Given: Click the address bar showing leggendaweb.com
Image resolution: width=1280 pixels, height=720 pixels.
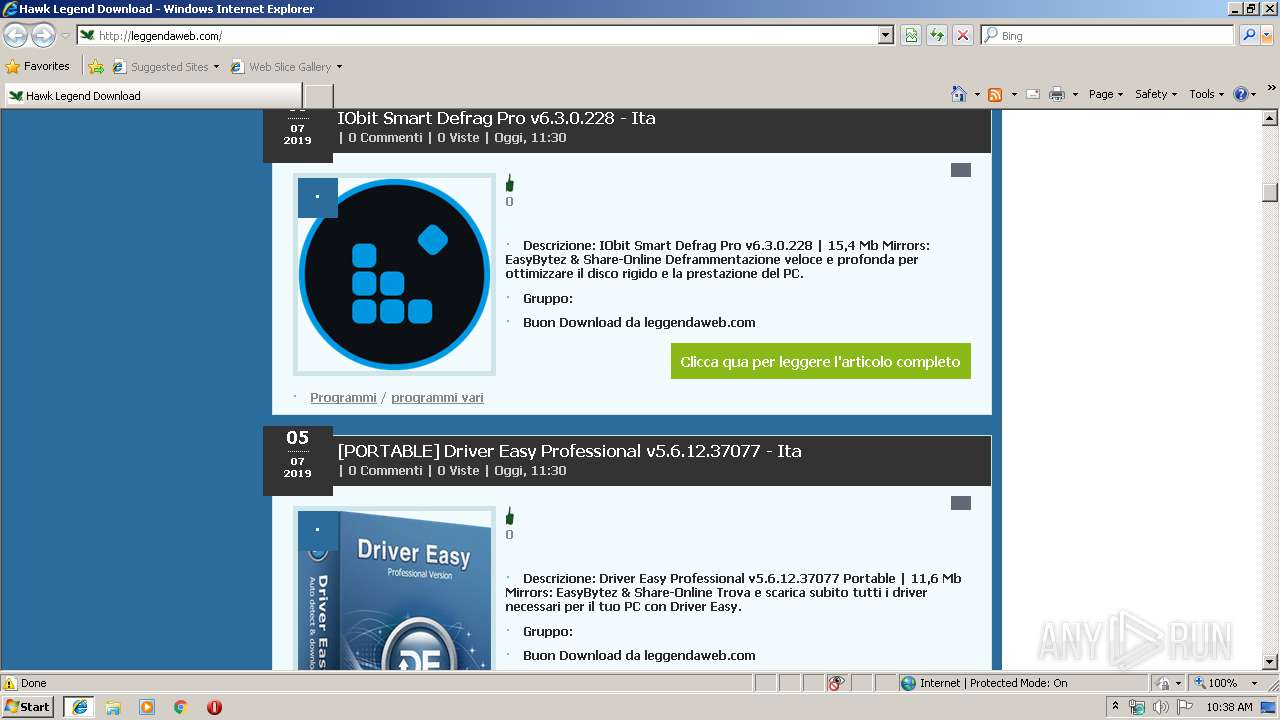Looking at the screenshot, I should (x=478, y=35).
